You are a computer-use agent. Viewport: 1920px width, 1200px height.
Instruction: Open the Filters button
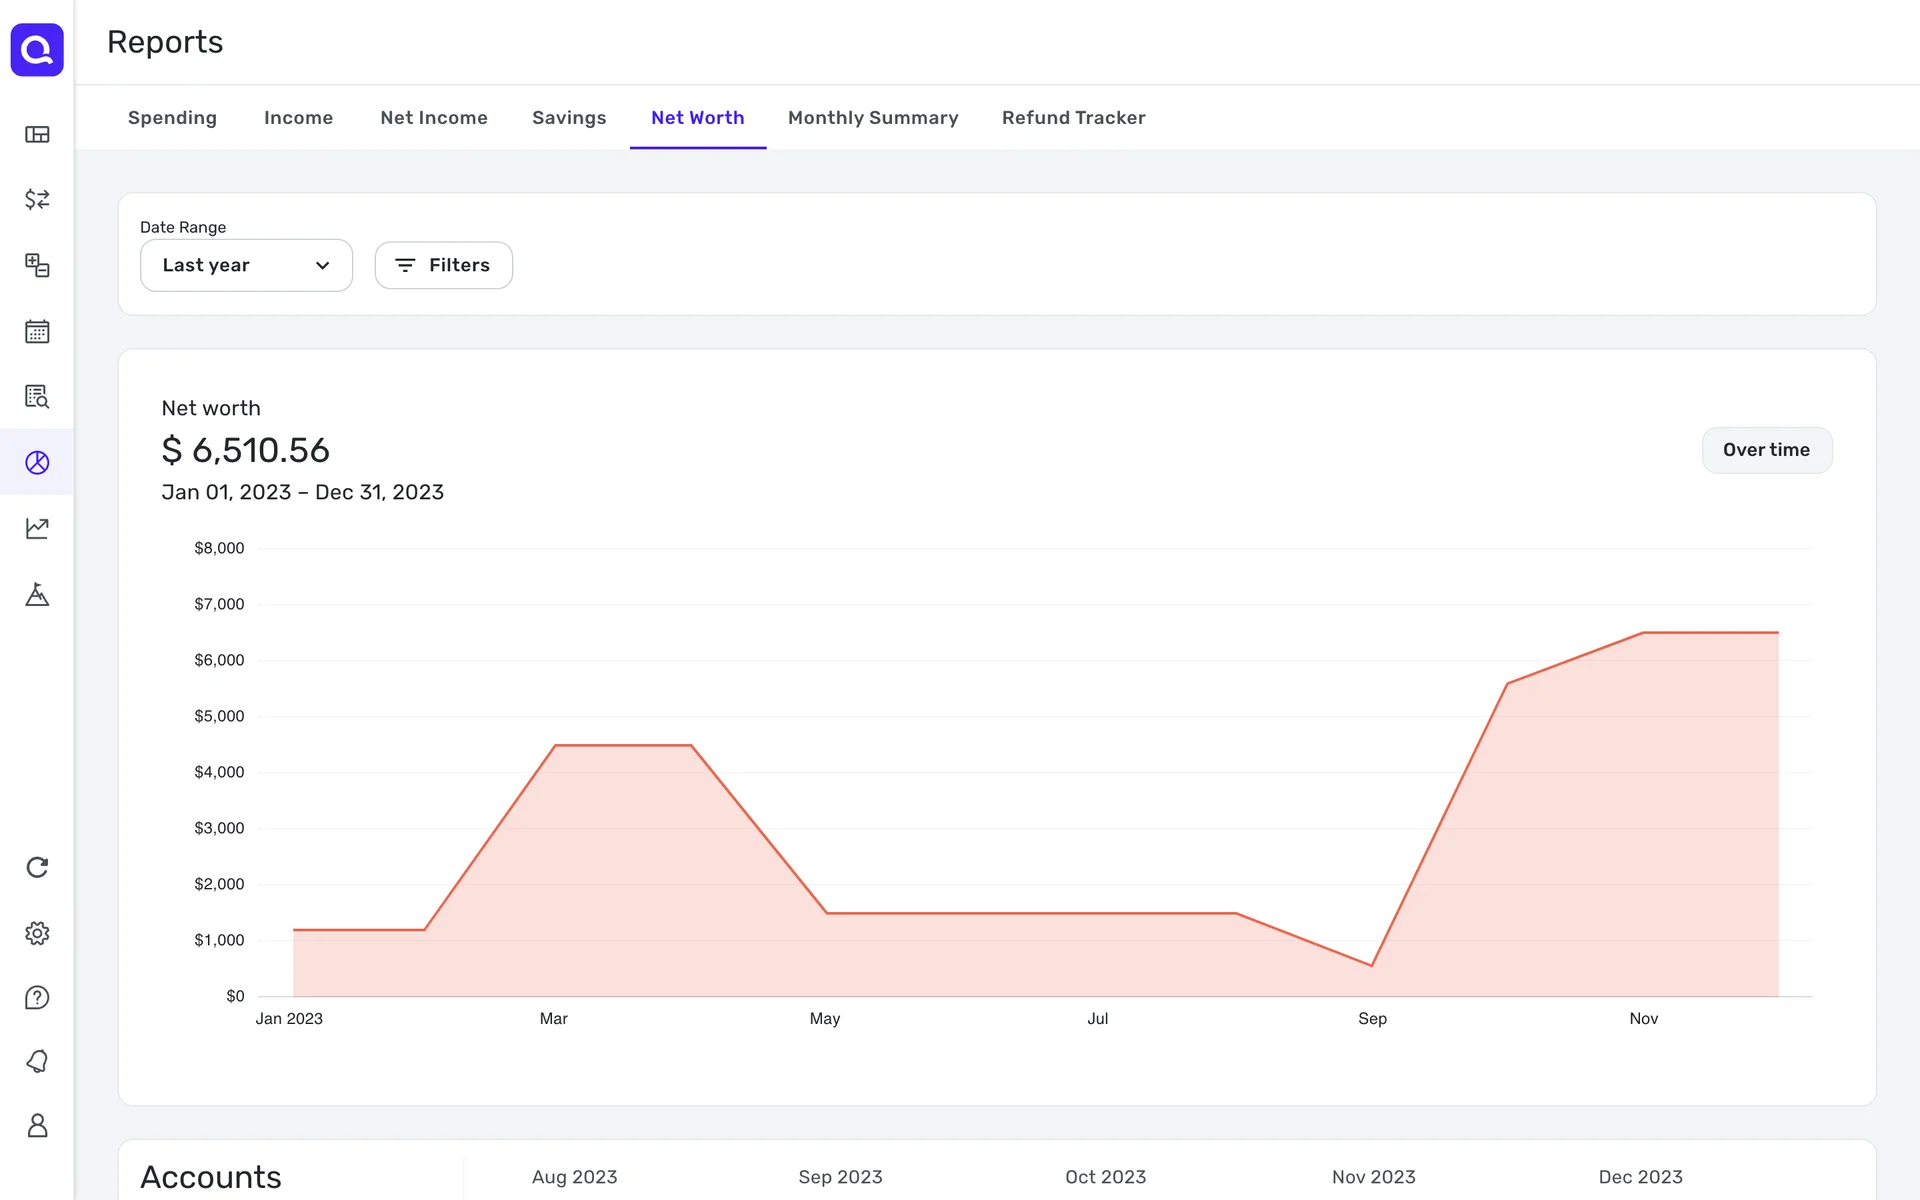point(443,265)
